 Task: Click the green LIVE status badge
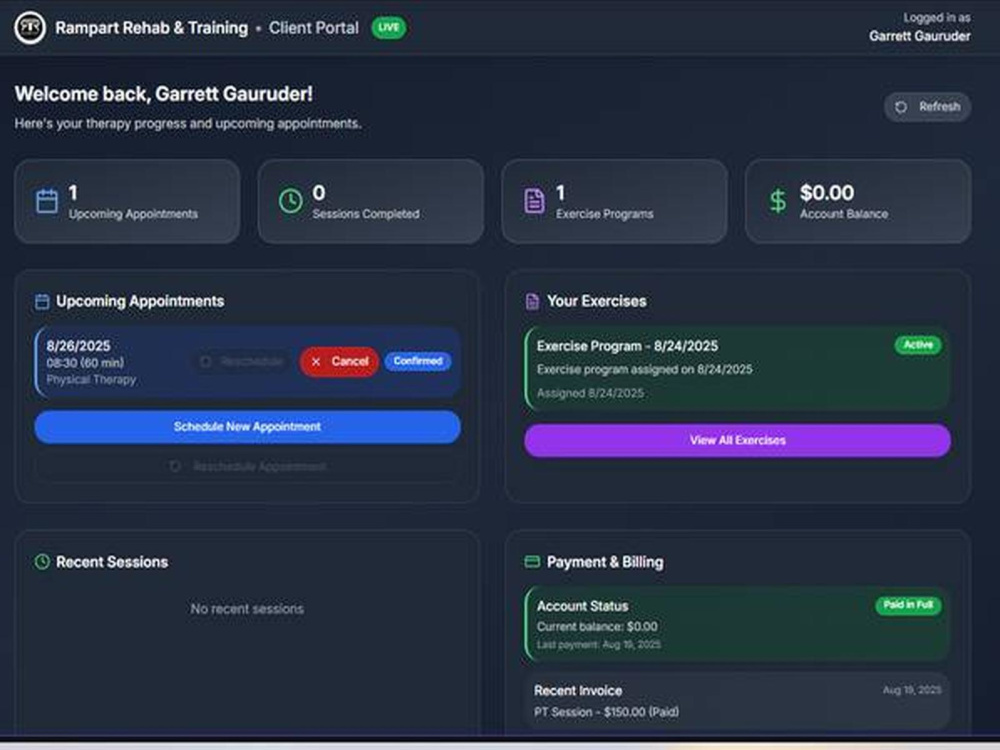pyautogui.click(x=388, y=27)
